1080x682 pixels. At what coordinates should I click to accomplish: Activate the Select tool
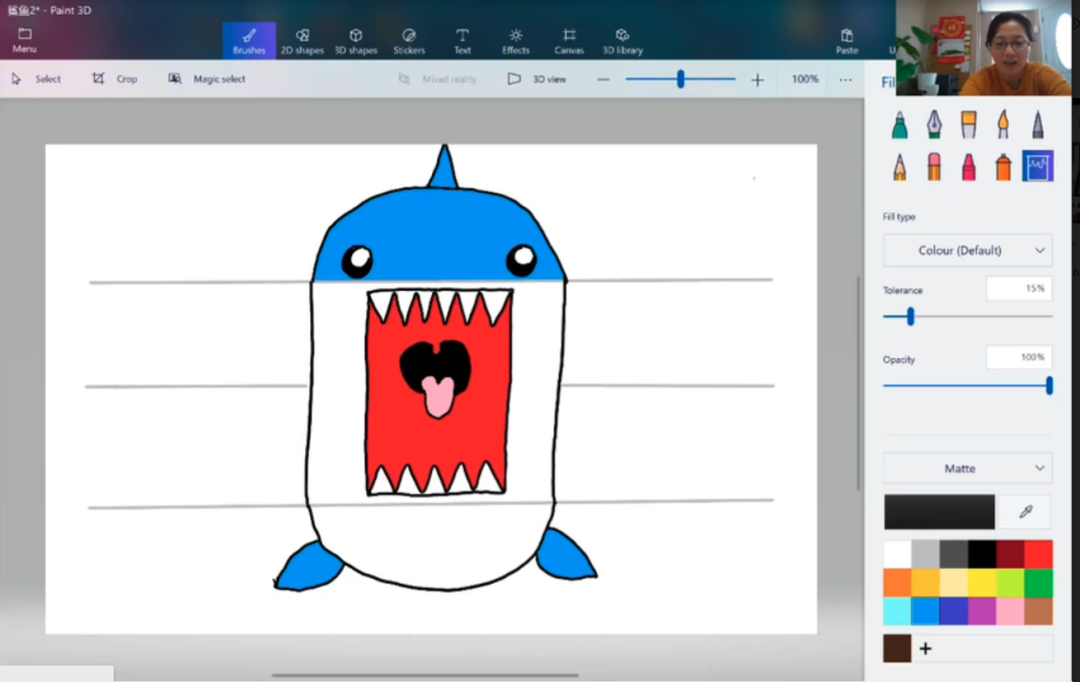pos(37,79)
